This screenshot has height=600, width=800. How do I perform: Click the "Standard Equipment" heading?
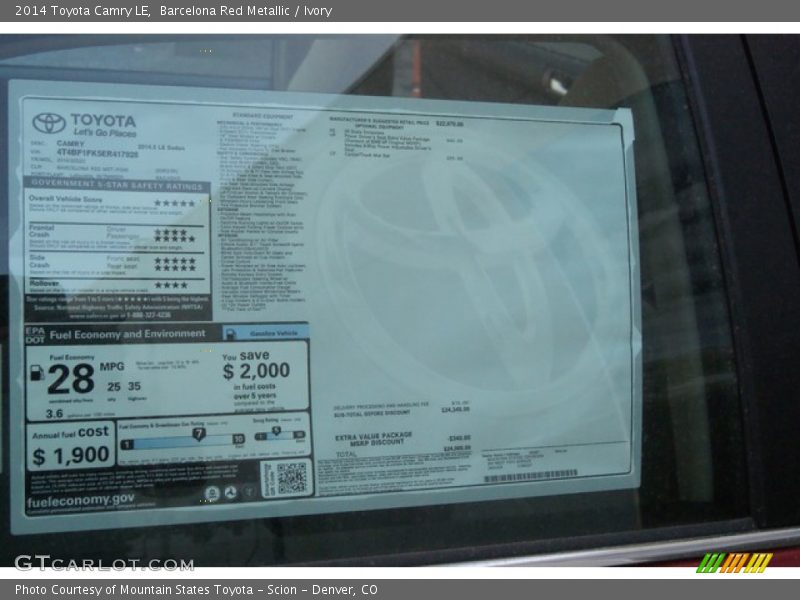[x=263, y=116]
